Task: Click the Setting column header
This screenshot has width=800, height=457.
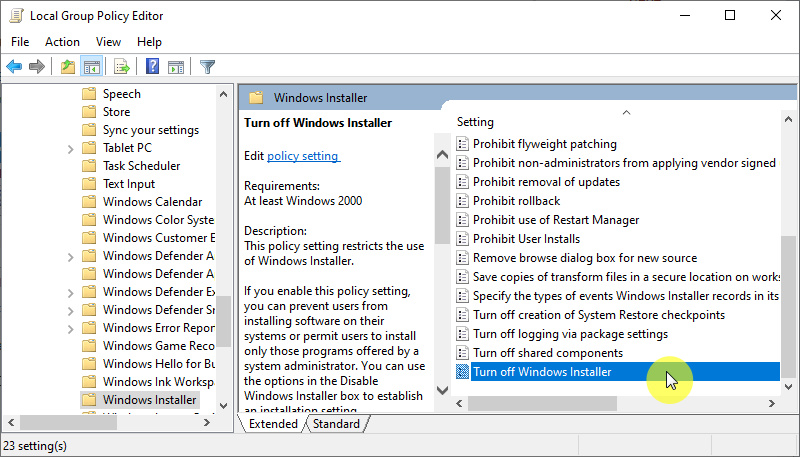Action: tap(476, 122)
